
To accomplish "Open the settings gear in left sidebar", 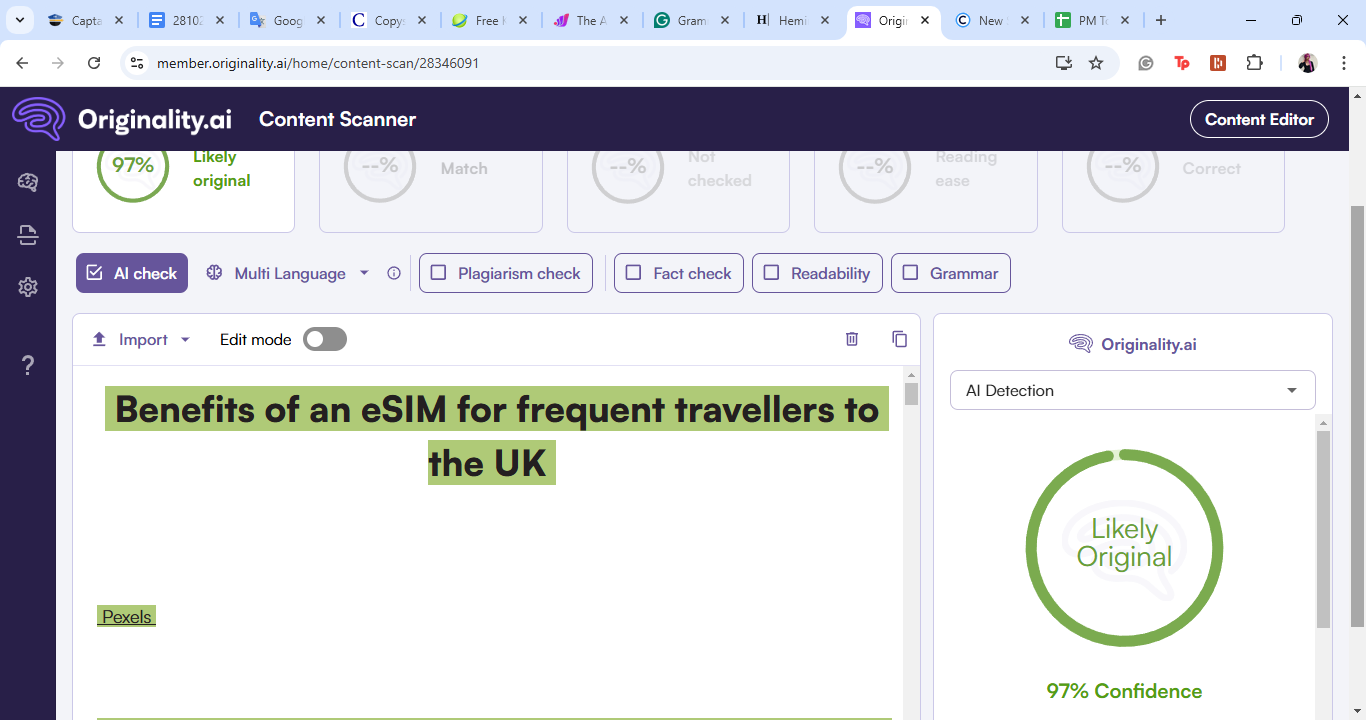I will 28,287.
